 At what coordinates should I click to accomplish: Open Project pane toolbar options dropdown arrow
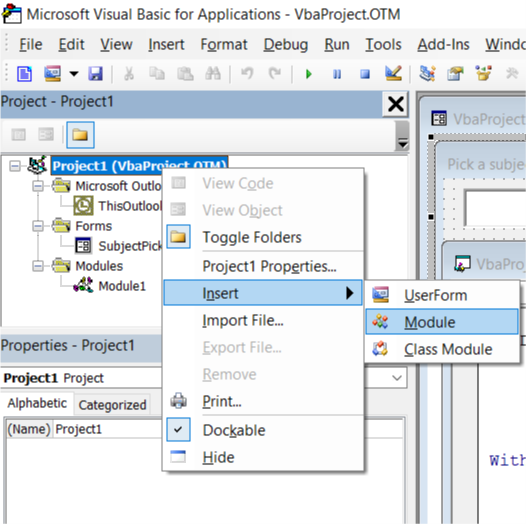pyautogui.click(x=402, y=144)
